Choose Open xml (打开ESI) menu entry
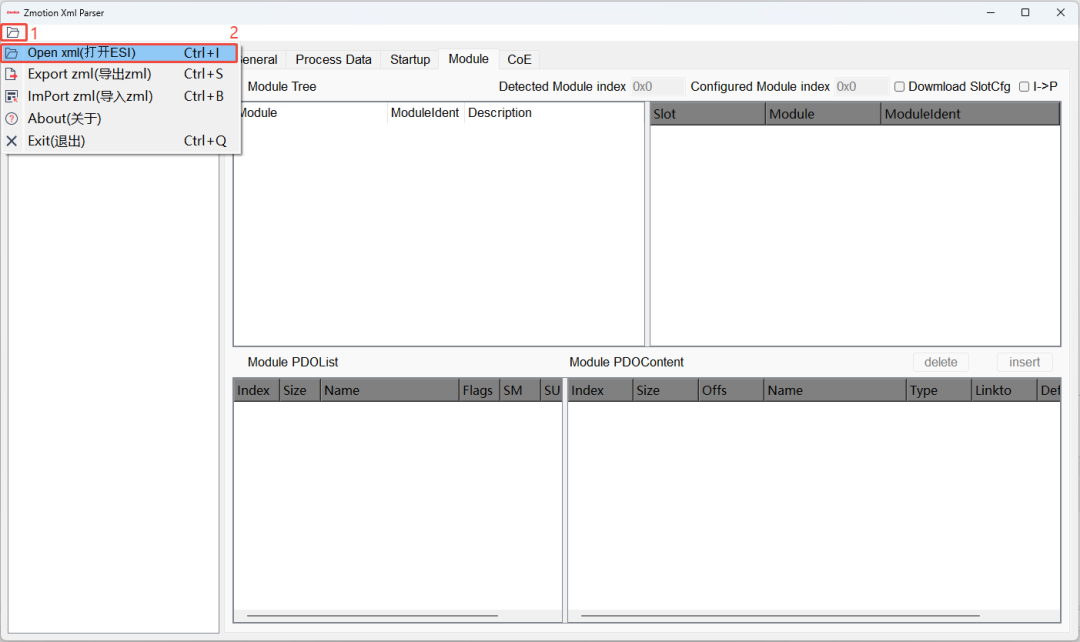Viewport: 1080px width, 642px height. point(120,53)
